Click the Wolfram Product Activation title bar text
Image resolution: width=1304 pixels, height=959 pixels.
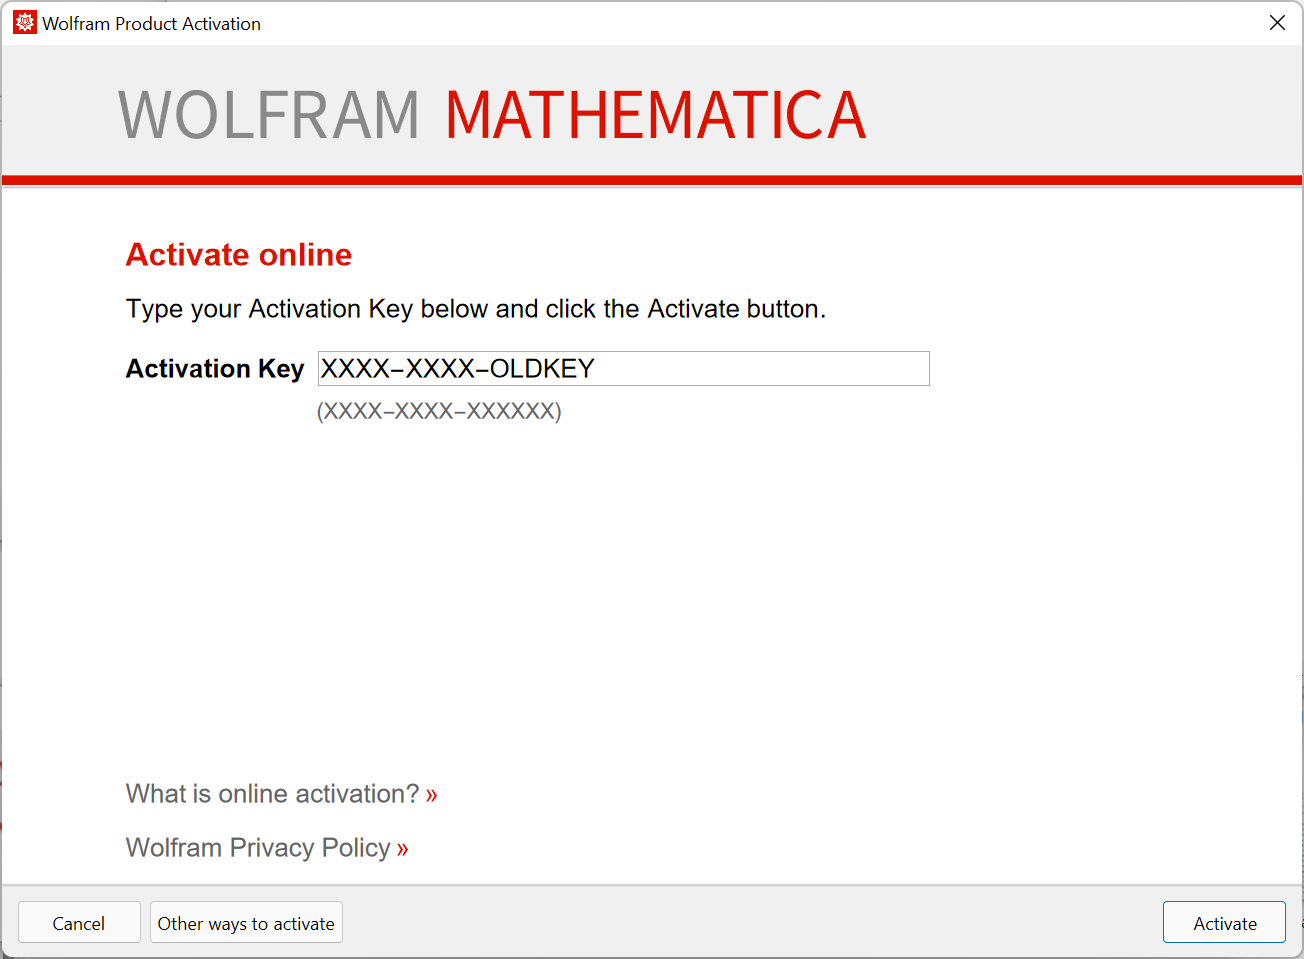click(x=150, y=22)
